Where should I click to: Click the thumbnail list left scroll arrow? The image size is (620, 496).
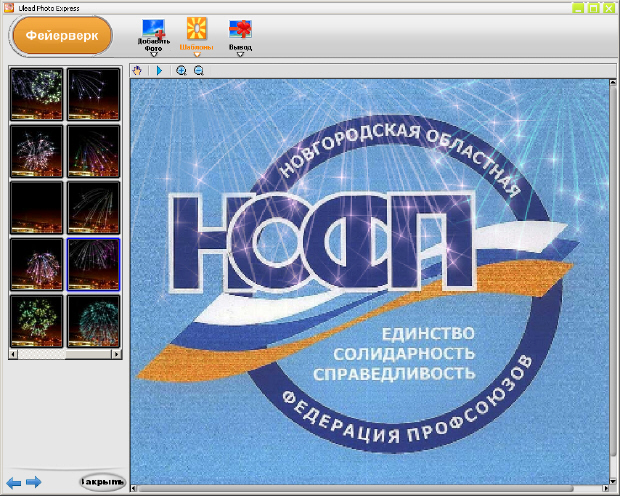coord(13,354)
